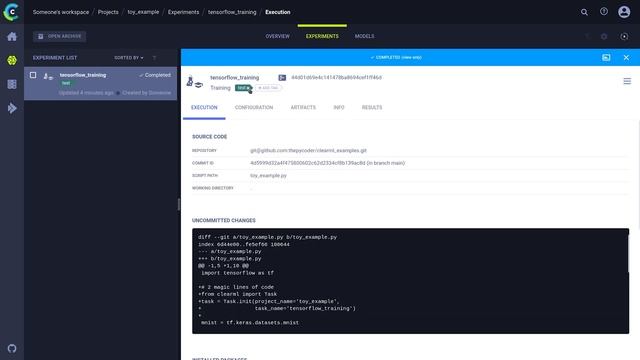Click the Source Code section heading
Screen dimensions: 640x360
click(209, 137)
